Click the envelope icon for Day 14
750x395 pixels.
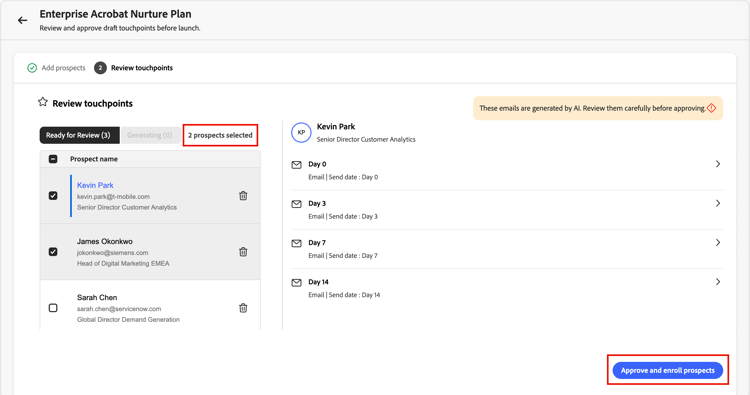(297, 282)
